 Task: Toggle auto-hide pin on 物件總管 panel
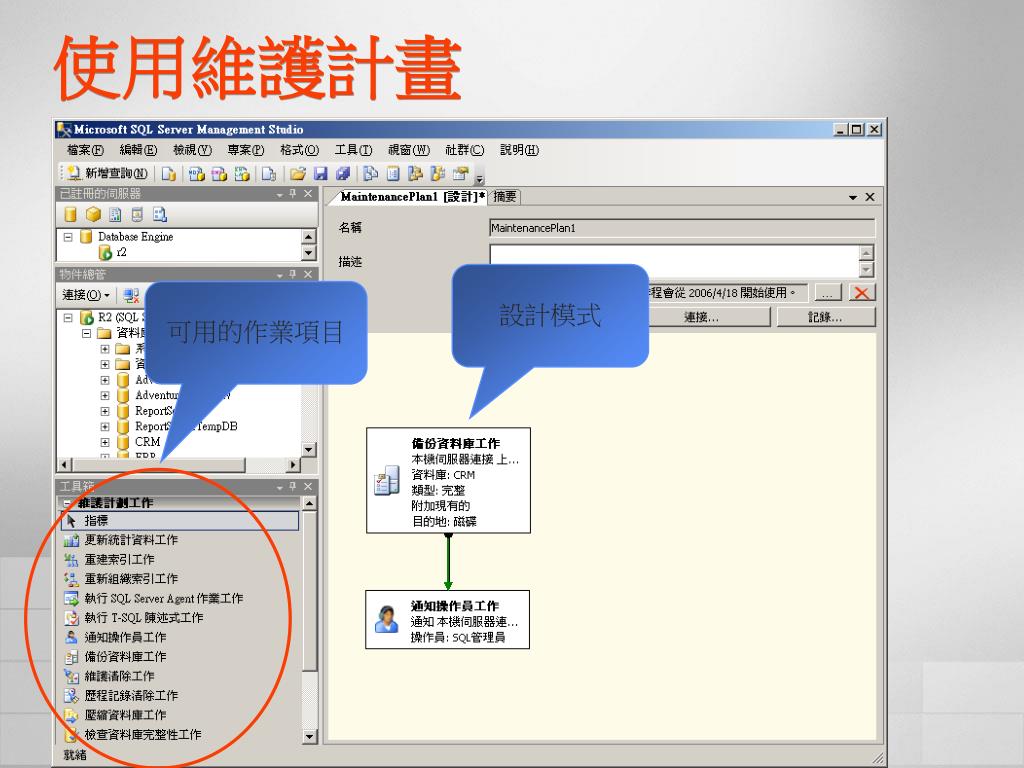pyautogui.click(x=293, y=275)
